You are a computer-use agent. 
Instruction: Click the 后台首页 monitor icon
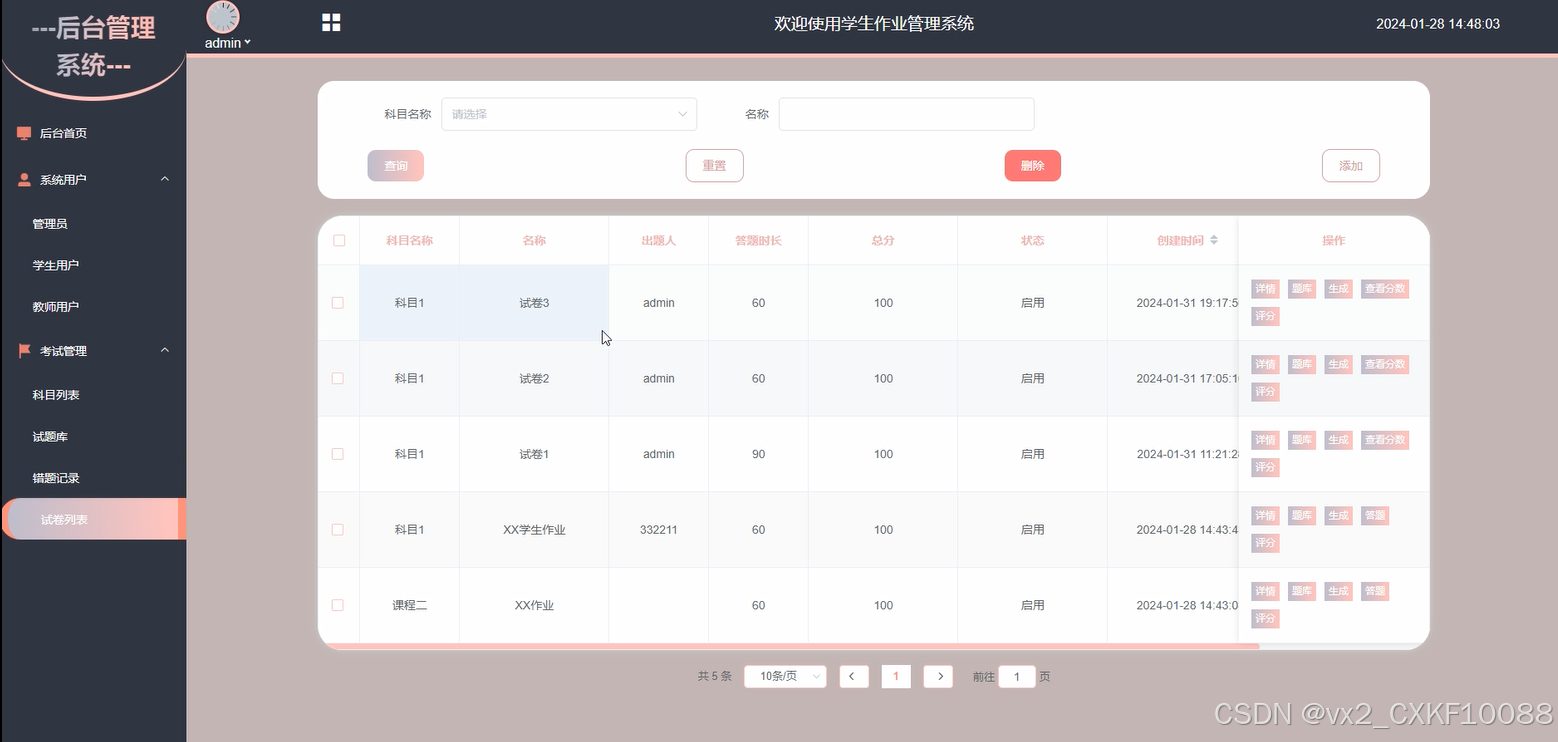(24, 133)
